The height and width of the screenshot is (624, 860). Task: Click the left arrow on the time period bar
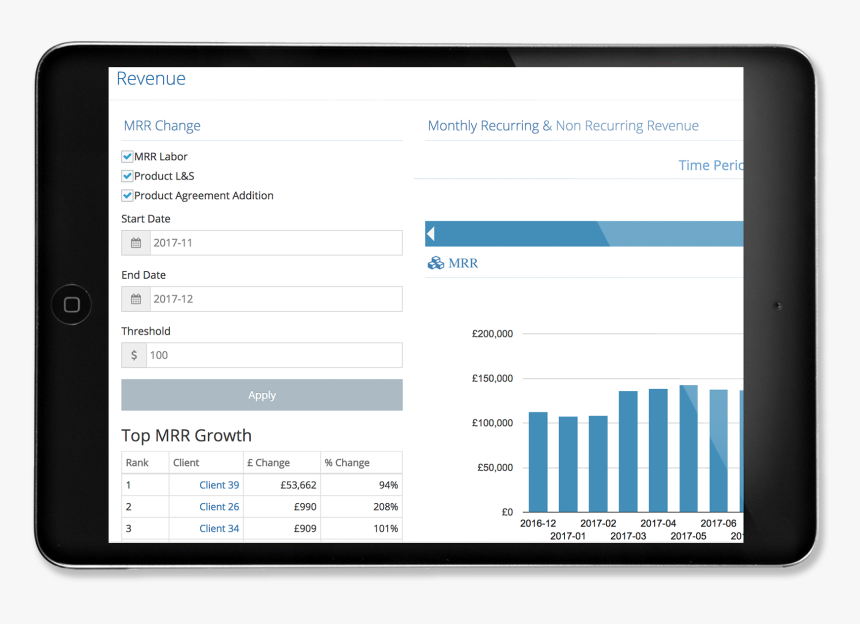431,234
